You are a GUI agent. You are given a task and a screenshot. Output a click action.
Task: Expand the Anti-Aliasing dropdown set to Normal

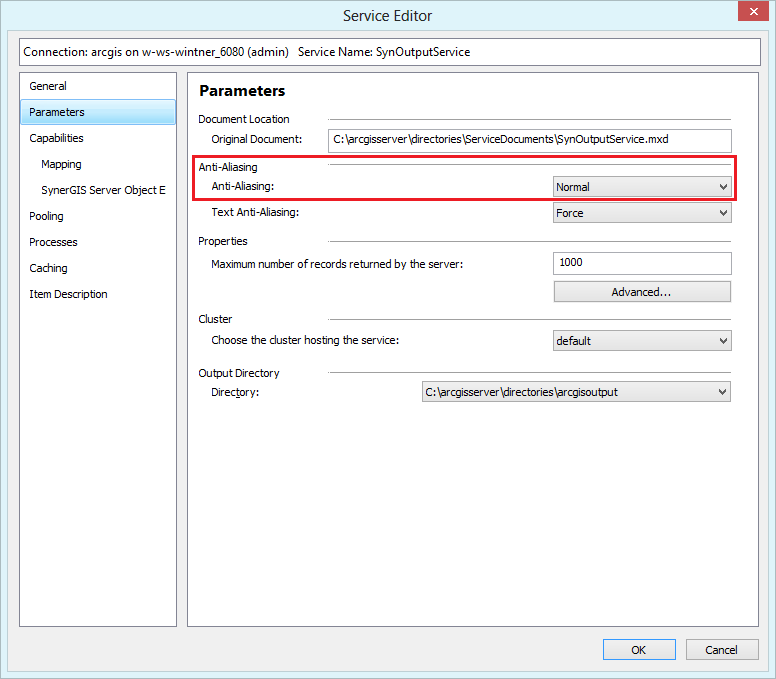click(642, 187)
